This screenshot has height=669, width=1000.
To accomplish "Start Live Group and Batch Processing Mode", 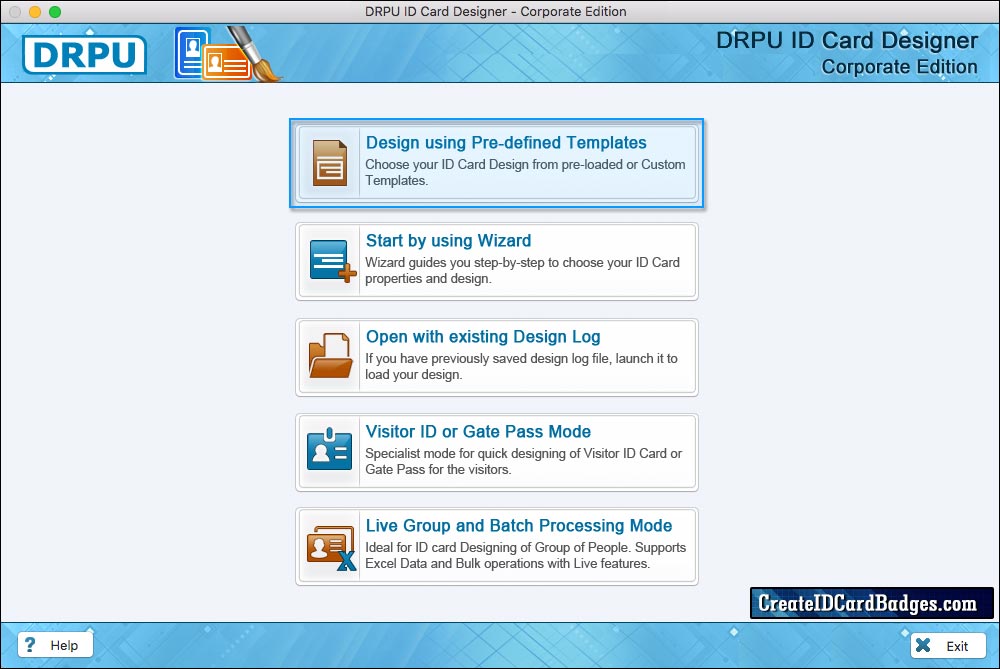I will click(x=497, y=547).
